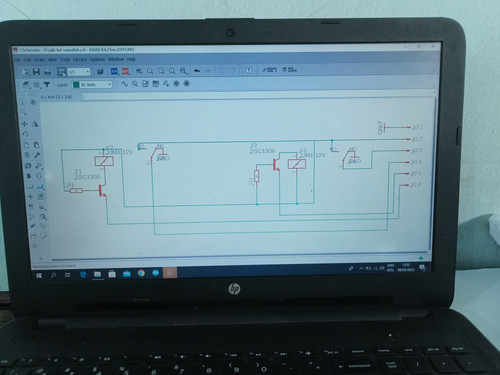The width and height of the screenshot is (500, 375).
Task: Click the sine wave simulation icon
Action: click(124, 84)
